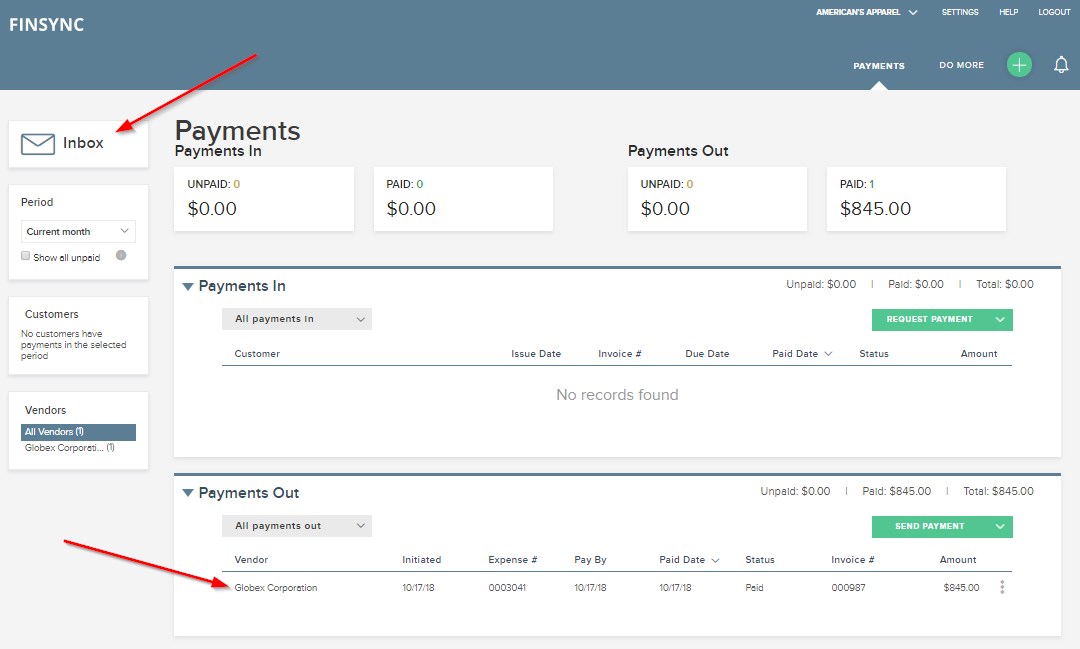Sort Payments In by Paid Date arrow
This screenshot has width=1080, height=649.
[829, 353]
